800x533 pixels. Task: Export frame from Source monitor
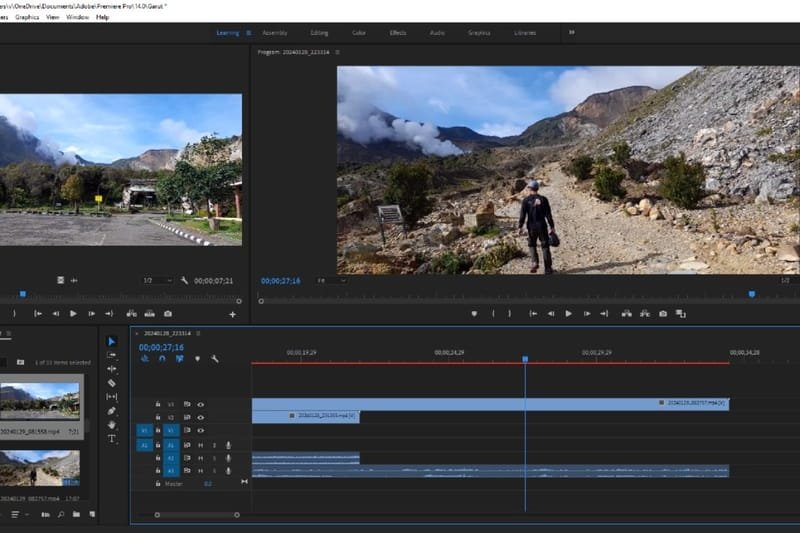point(168,314)
